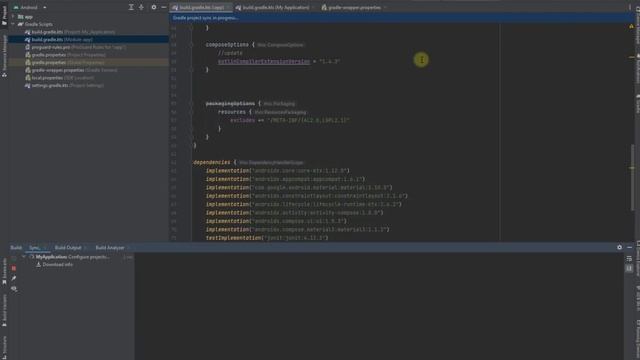Click kotlinCompilerExtensionVersion property in editor
640x360 pixels.
(264, 62)
